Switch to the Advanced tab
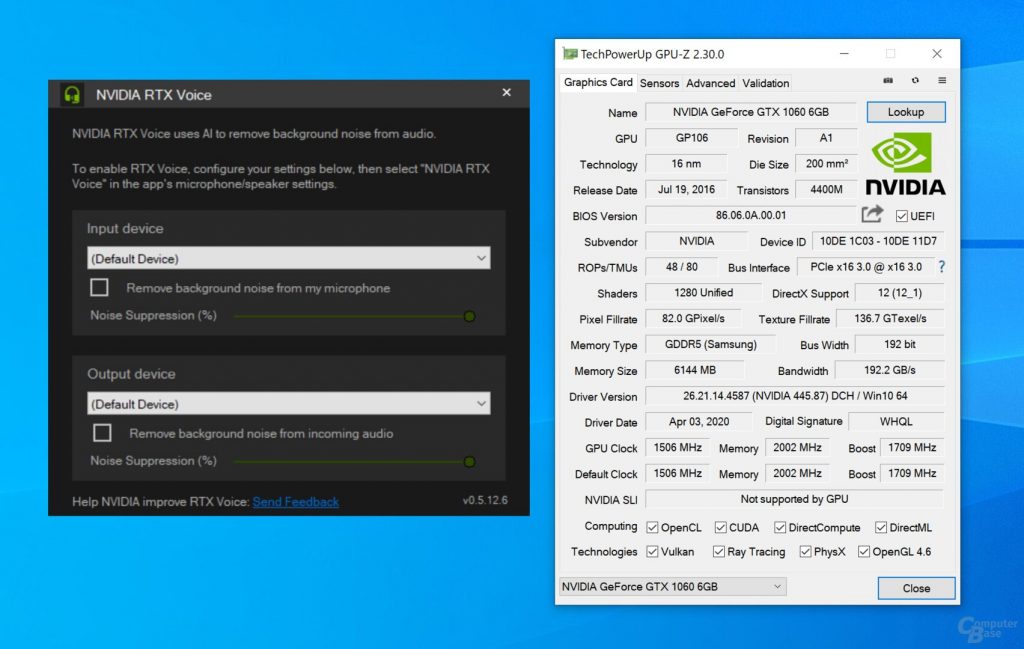This screenshot has height=649, width=1024. pos(711,83)
